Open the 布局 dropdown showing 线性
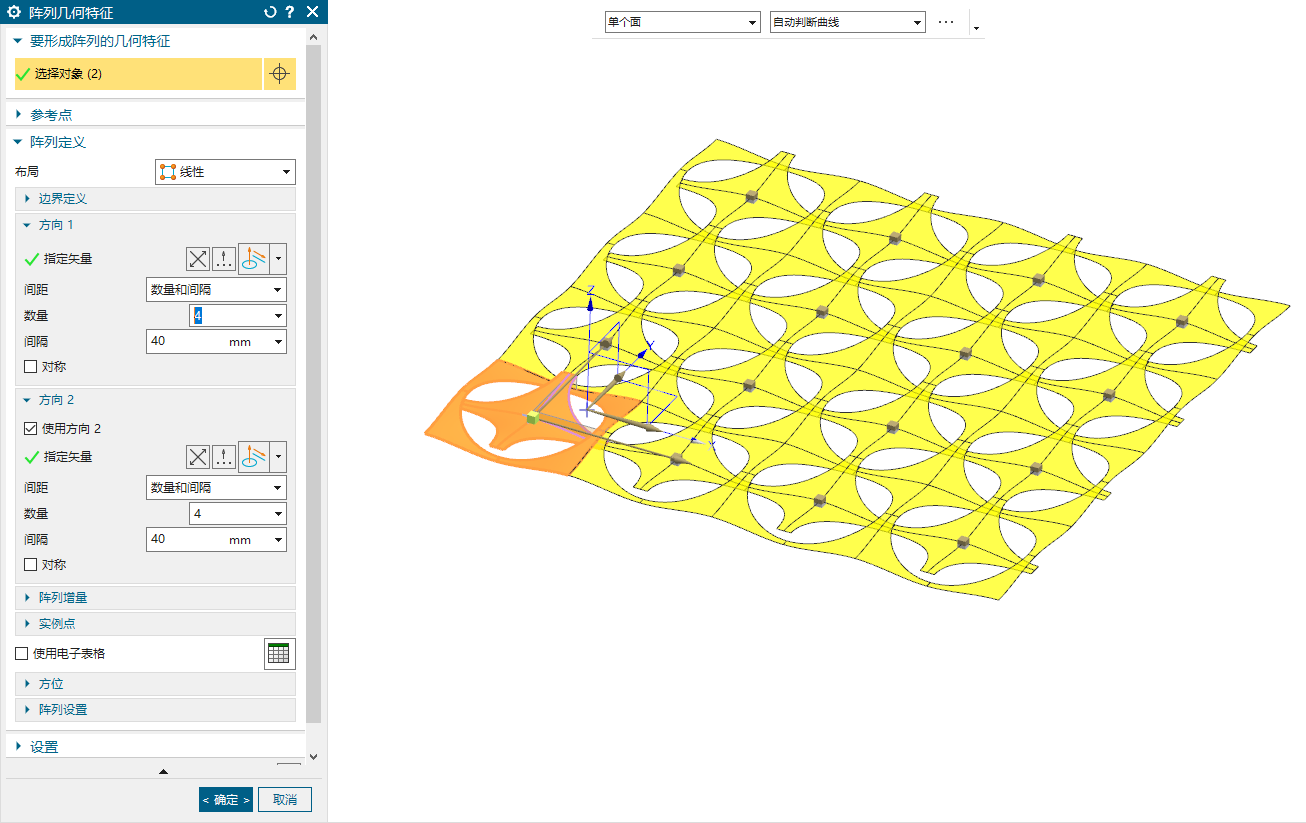The height and width of the screenshot is (823, 1306). [225, 172]
